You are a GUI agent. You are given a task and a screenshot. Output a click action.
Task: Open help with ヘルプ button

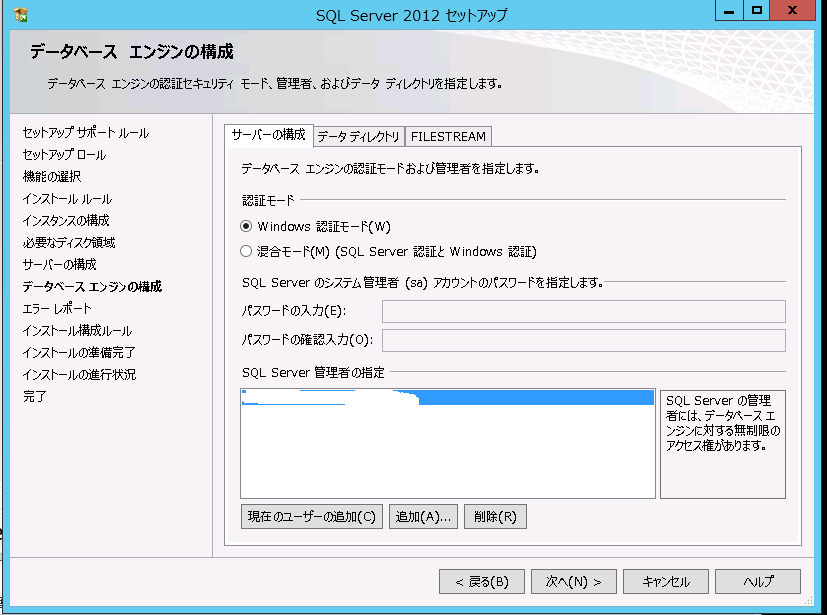tap(758, 582)
